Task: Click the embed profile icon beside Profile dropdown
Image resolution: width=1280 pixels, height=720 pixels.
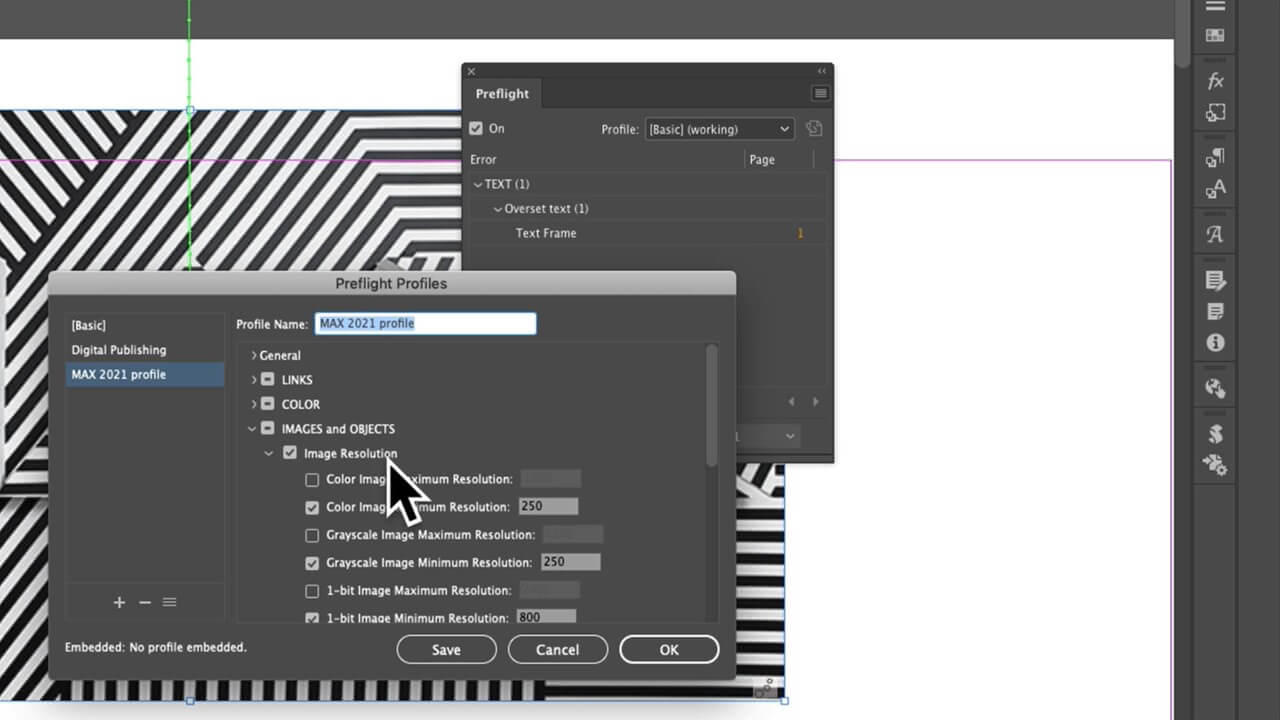Action: pos(814,128)
